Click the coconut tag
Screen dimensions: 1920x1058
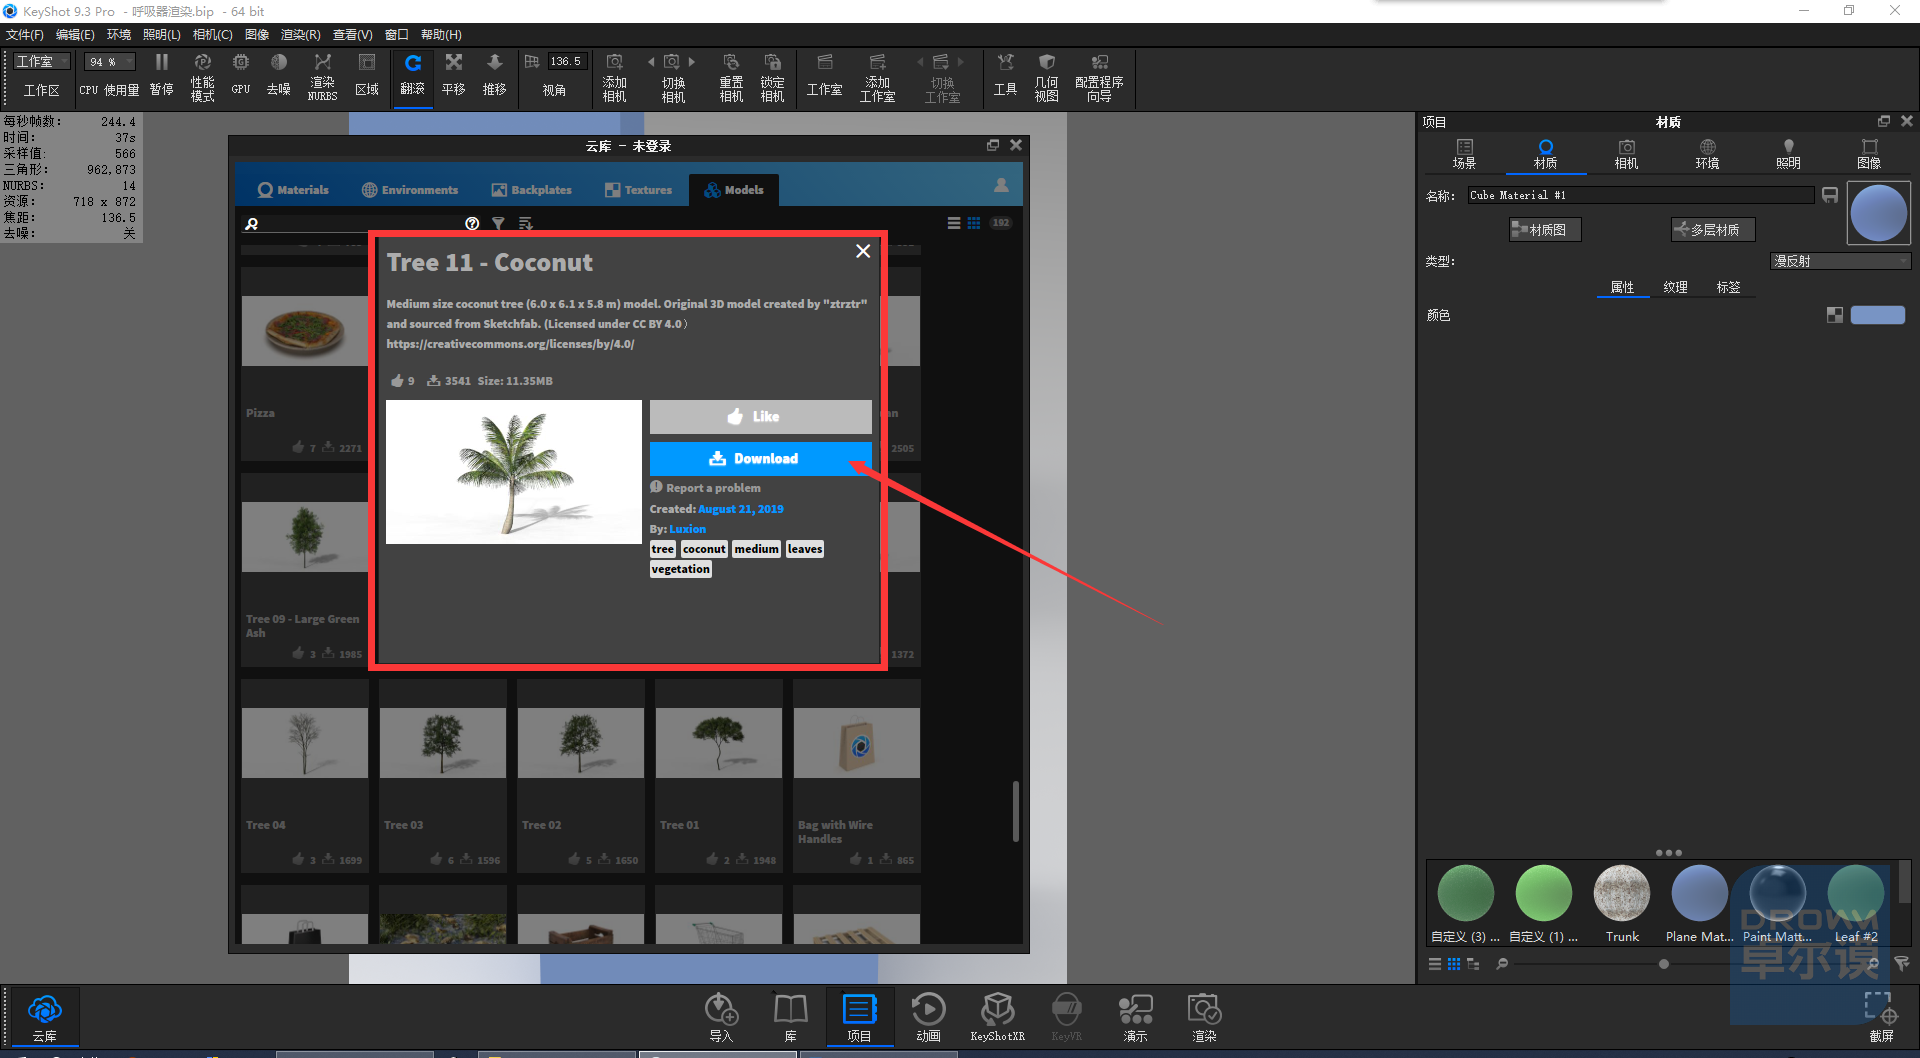point(704,549)
